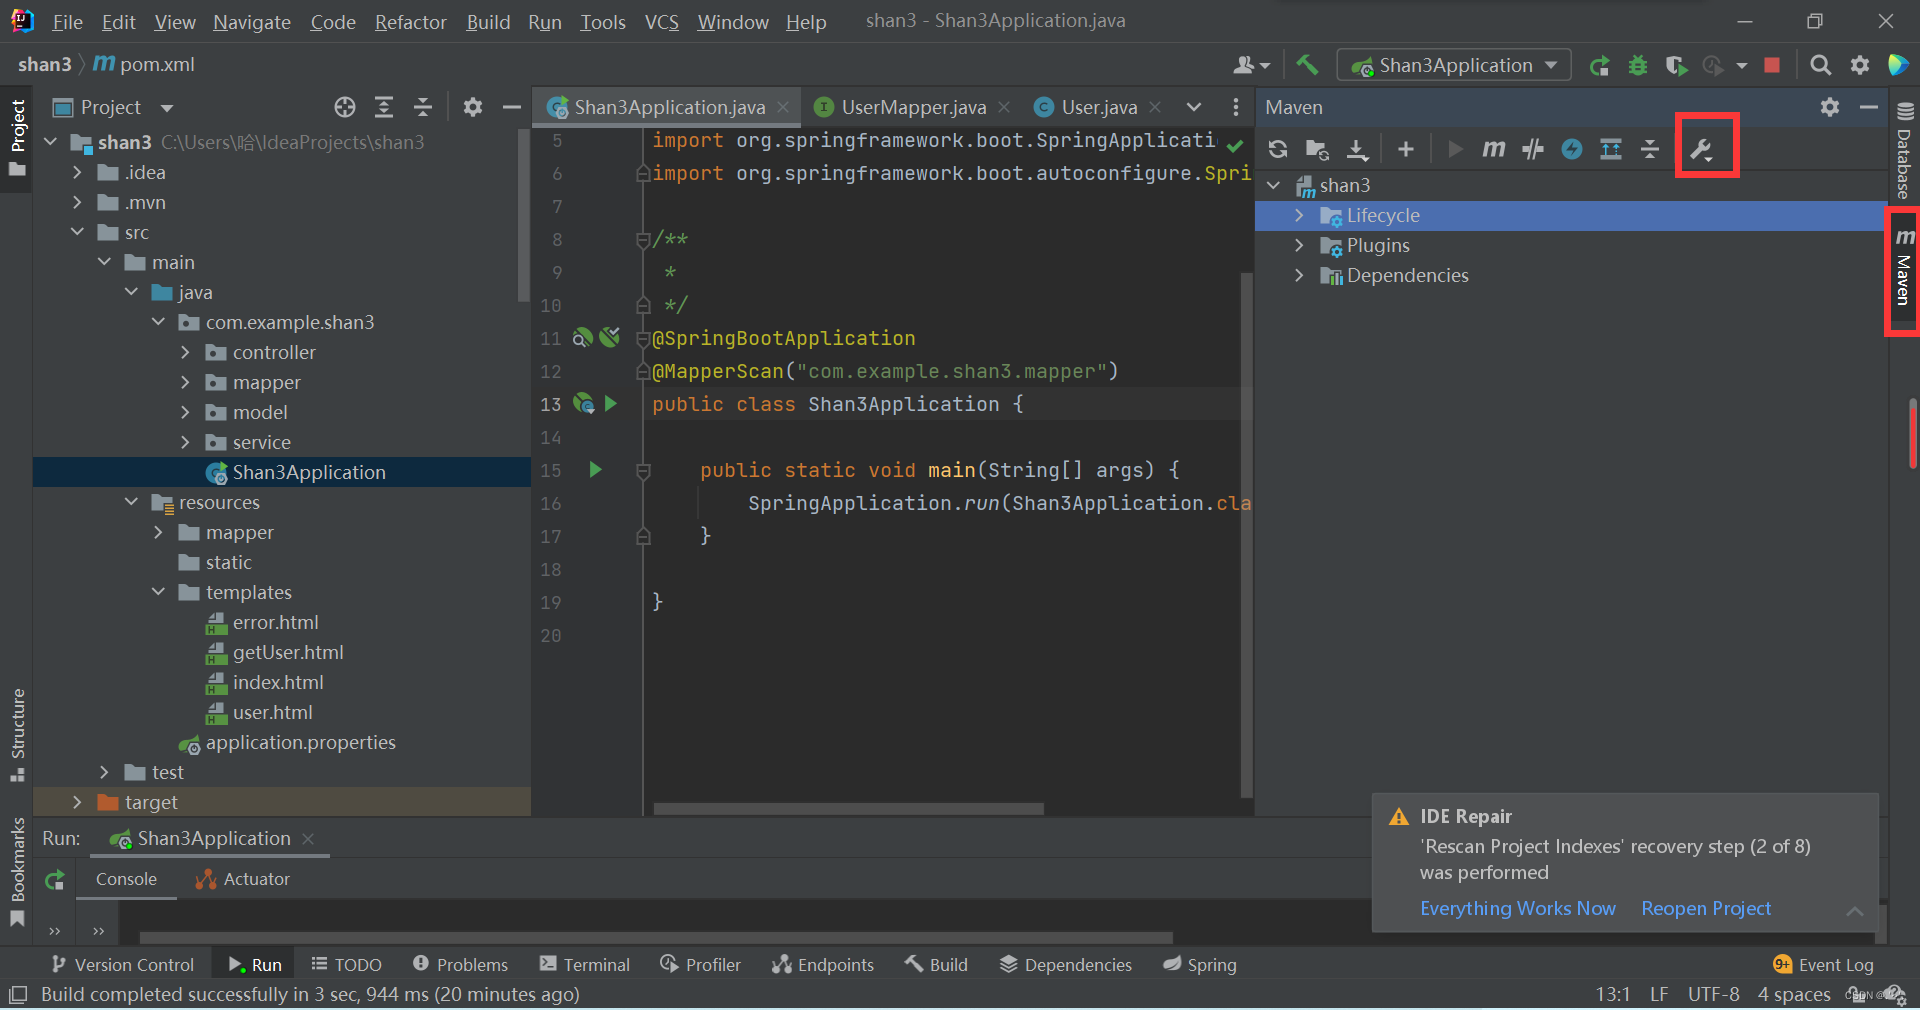Image resolution: width=1920 pixels, height=1010 pixels.
Task: Switch to UserMapper.java tab
Action: (x=913, y=107)
